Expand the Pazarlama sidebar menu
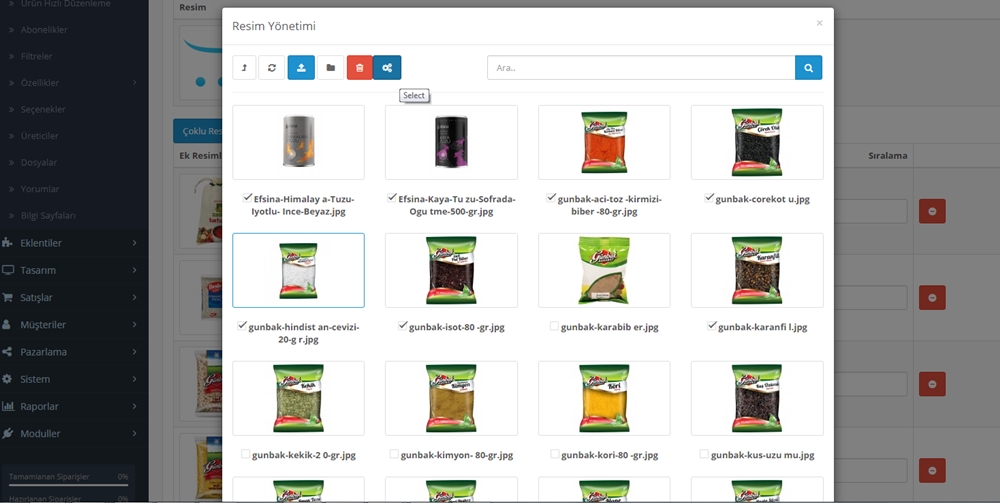 (74, 352)
